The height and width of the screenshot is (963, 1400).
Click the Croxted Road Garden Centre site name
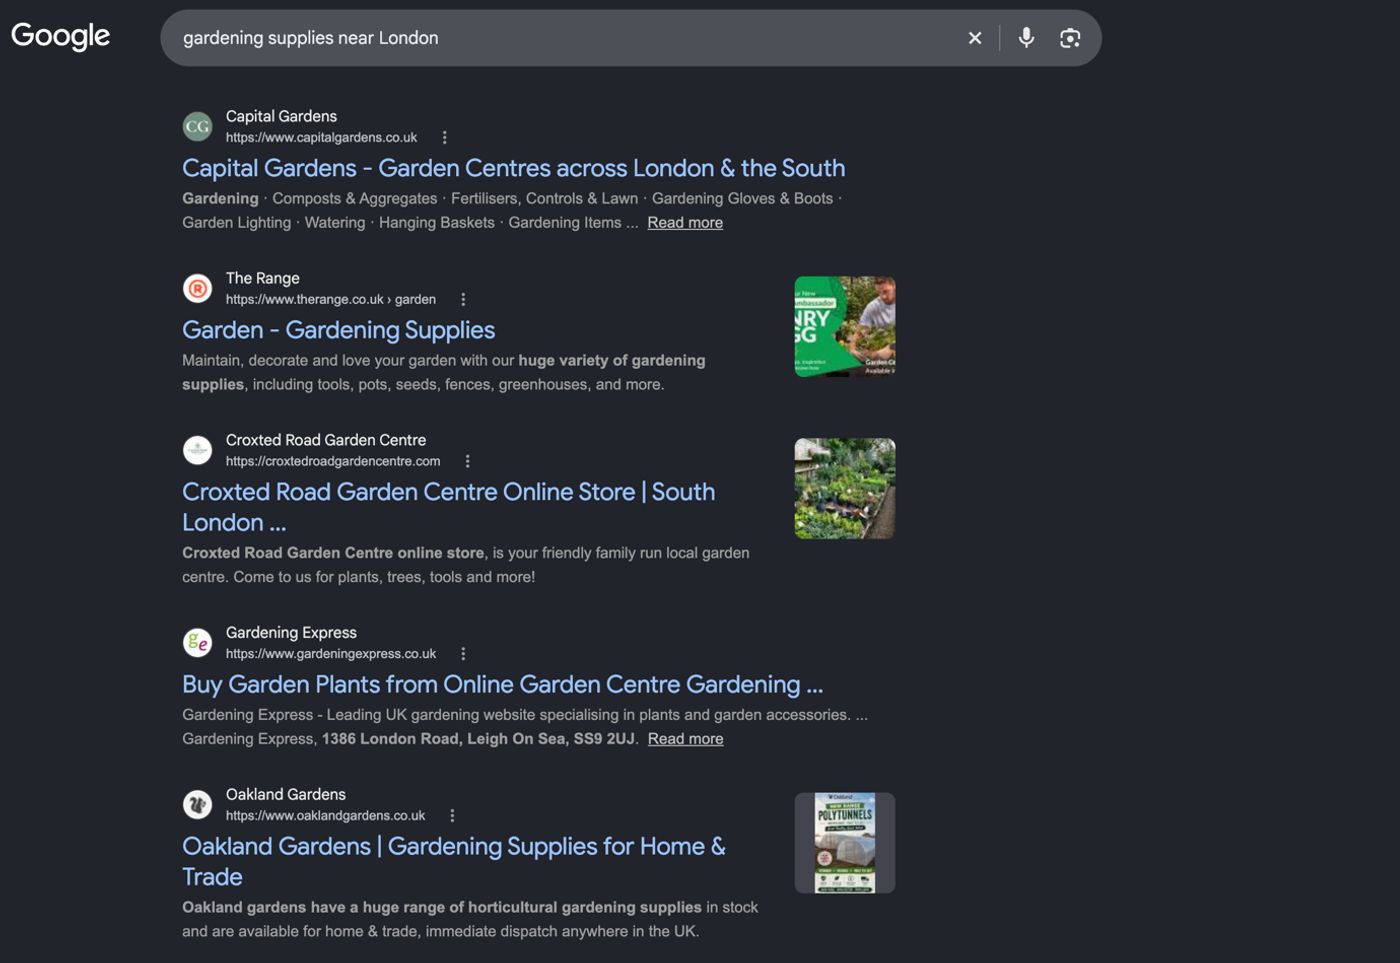click(326, 440)
